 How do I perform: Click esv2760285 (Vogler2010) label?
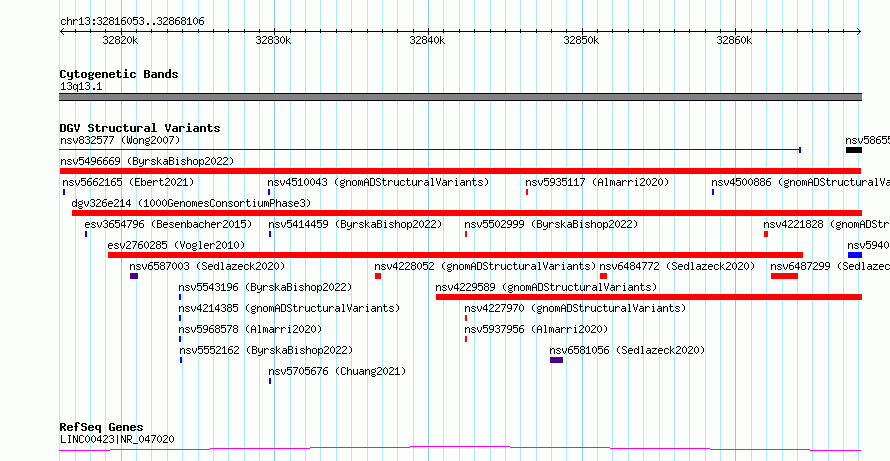coord(177,245)
